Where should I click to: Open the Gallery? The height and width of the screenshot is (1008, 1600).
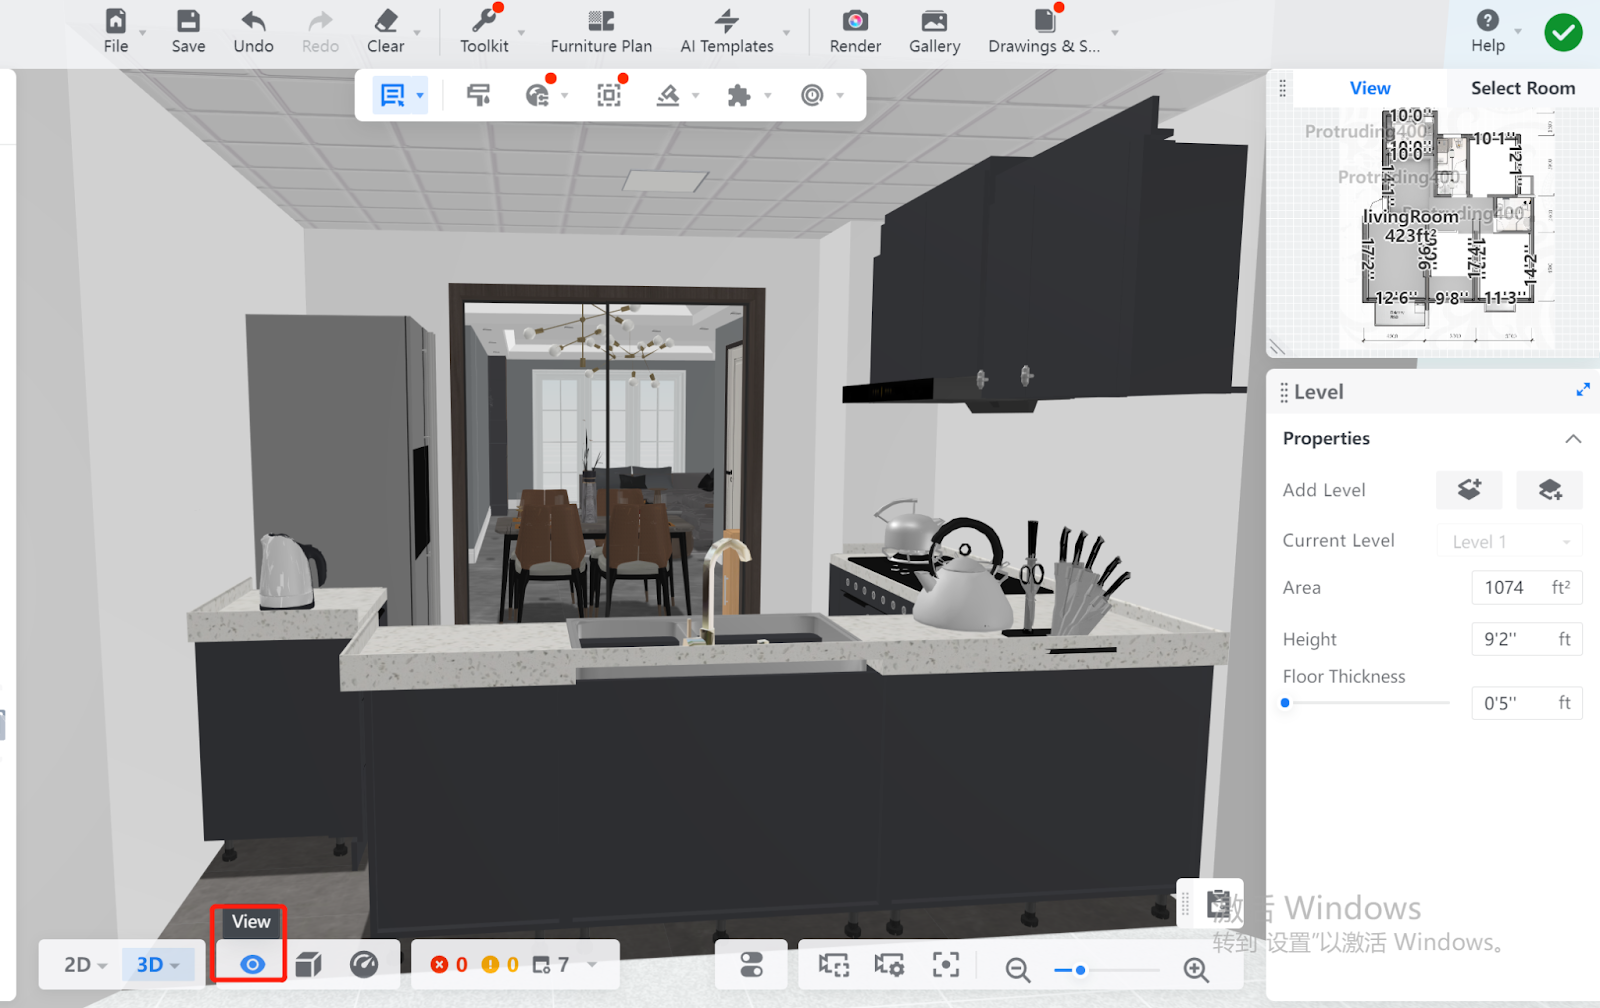pos(934,31)
